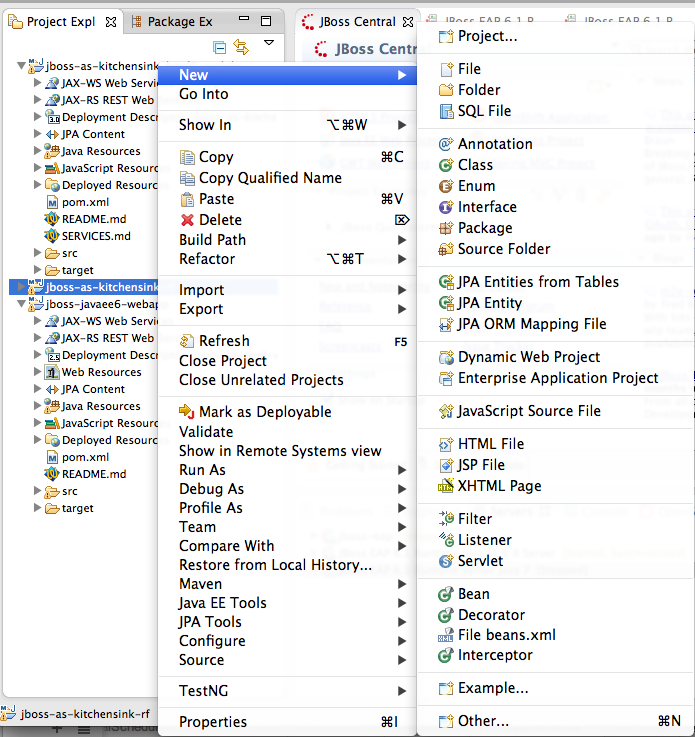Select Restore from Local History...
This screenshot has height=737, width=695.
[288, 565]
